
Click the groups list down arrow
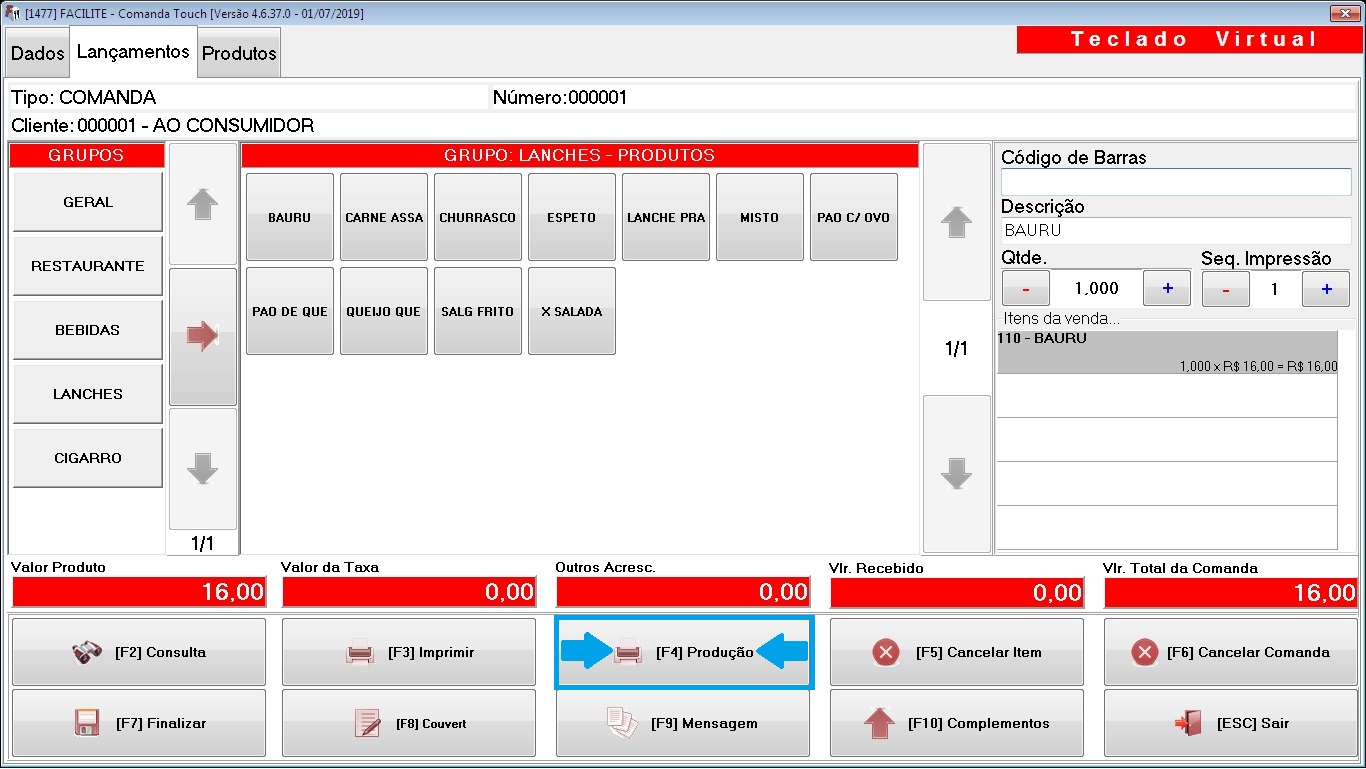click(x=203, y=468)
